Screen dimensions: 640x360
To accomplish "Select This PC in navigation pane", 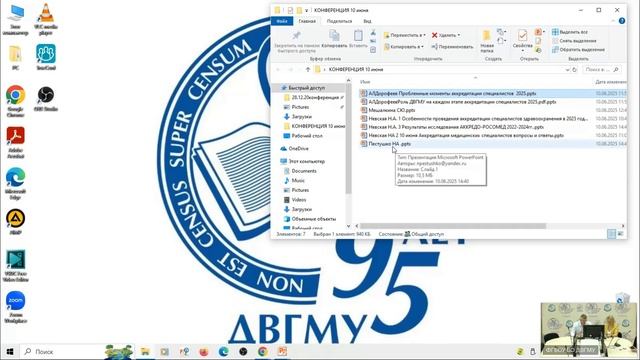I will tap(307, 161).
